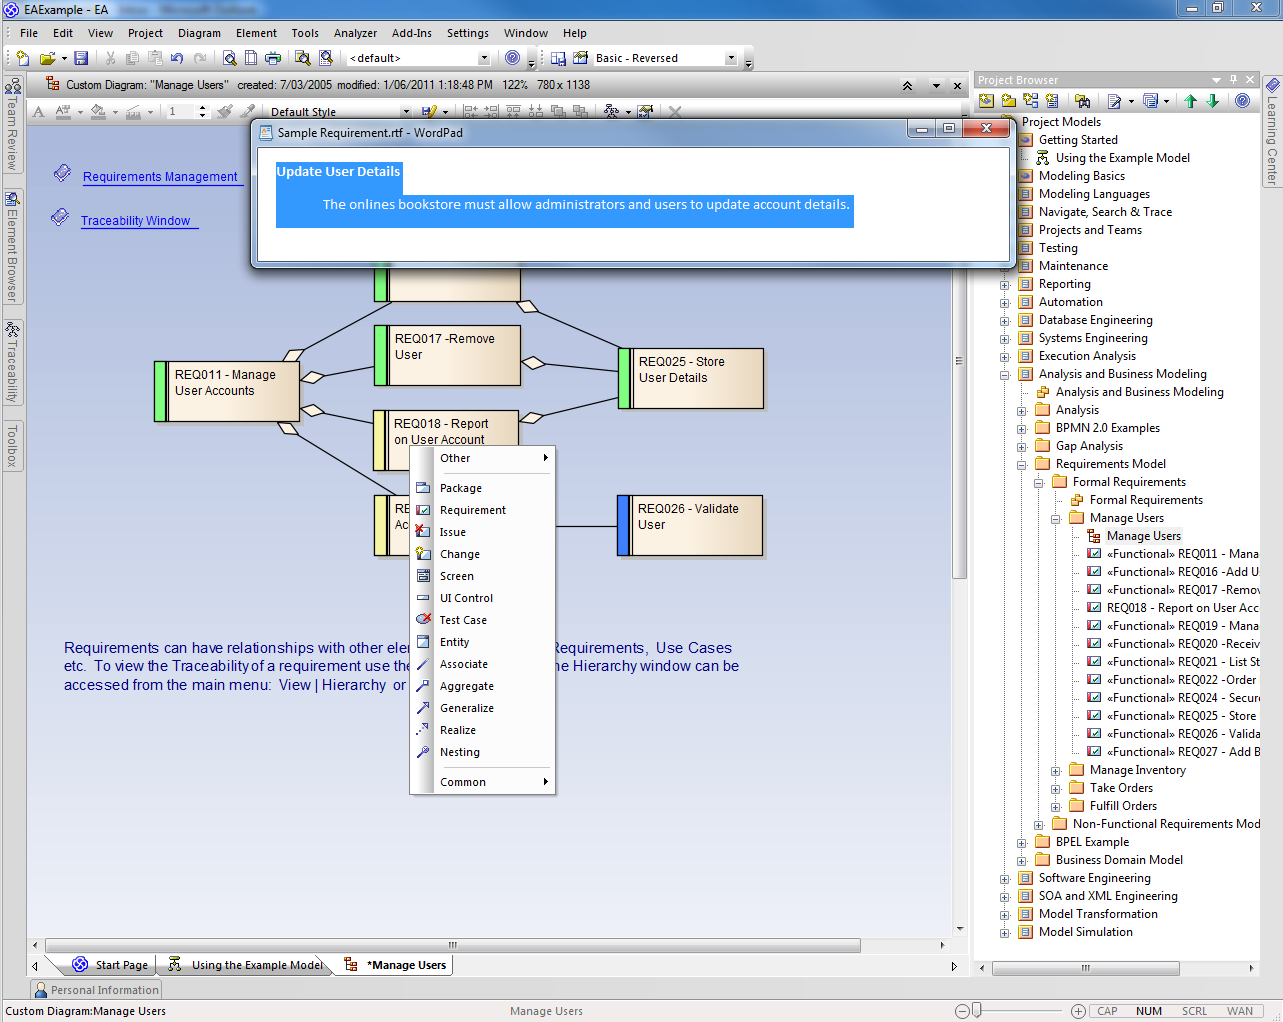This screenshot has height=1022, width=1283.
Task: Open the Default Style dropdown
Action: pyautogui.click(x=405, y=112)
